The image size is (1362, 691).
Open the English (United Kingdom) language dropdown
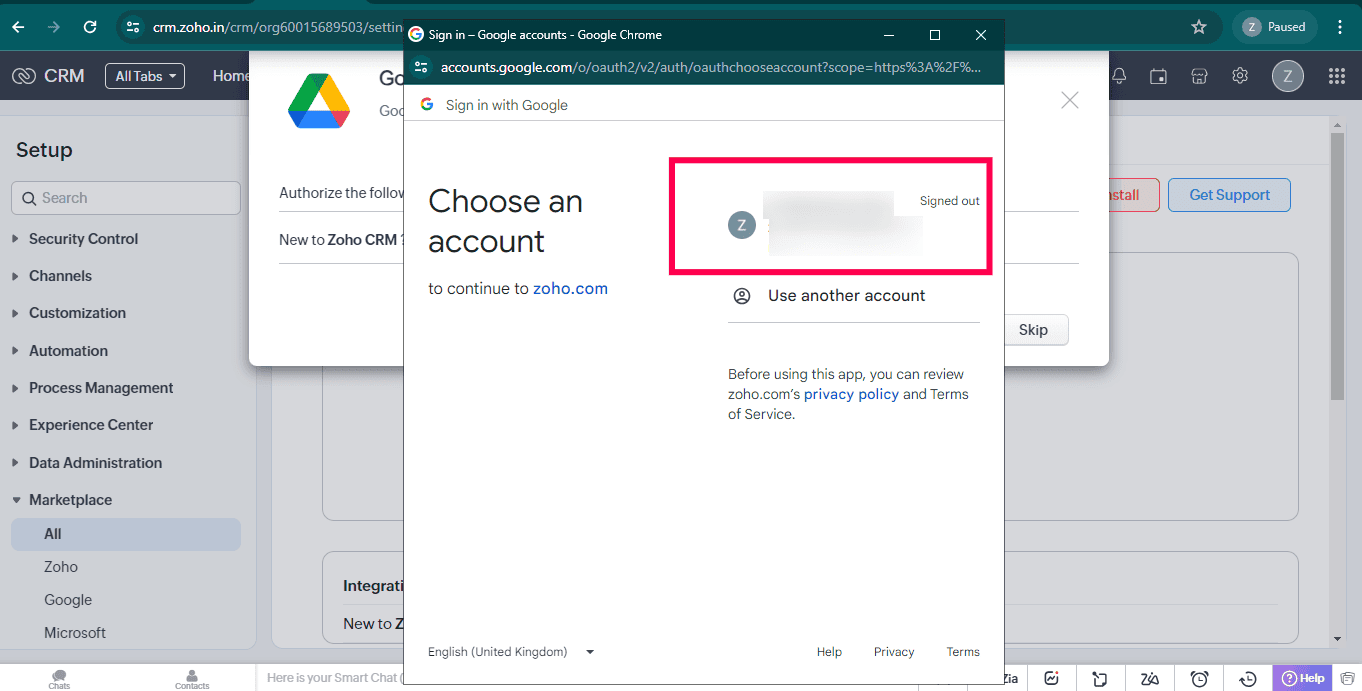click(x=511, y=652)
